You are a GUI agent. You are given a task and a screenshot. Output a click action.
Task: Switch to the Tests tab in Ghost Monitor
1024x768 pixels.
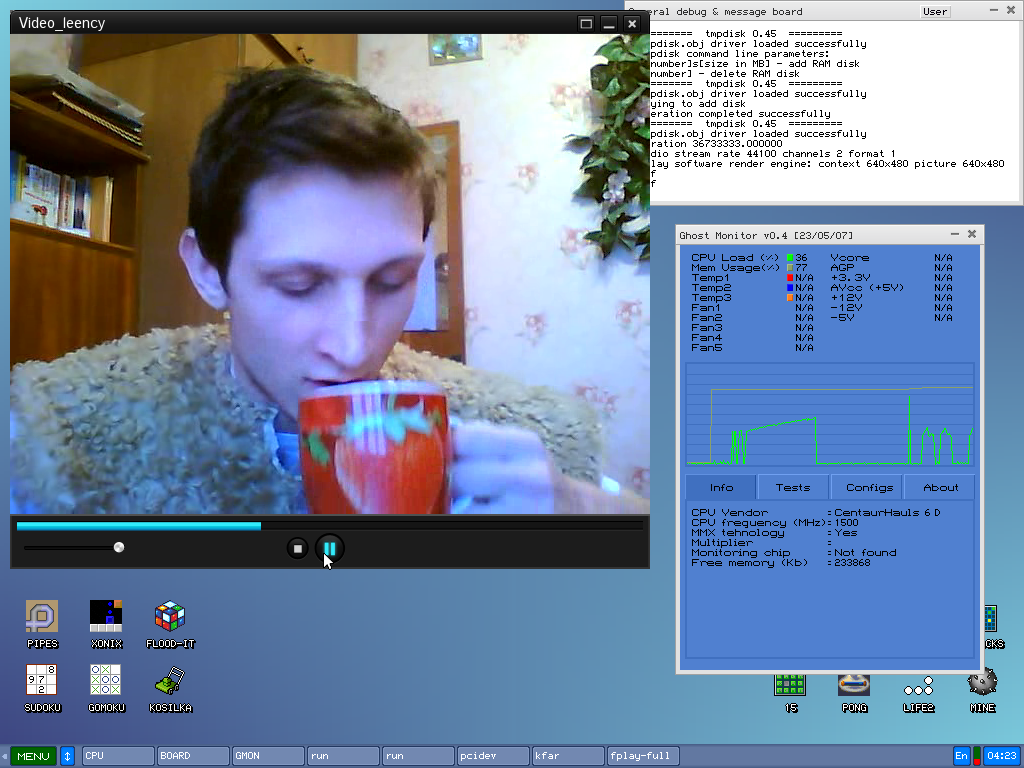[x=793, y=488]
